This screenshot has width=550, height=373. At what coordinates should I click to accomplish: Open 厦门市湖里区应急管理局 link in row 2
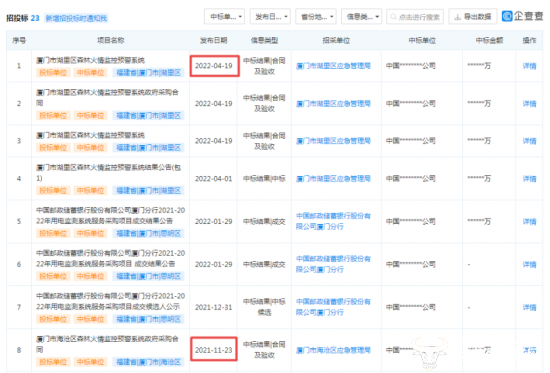point(333,104)
